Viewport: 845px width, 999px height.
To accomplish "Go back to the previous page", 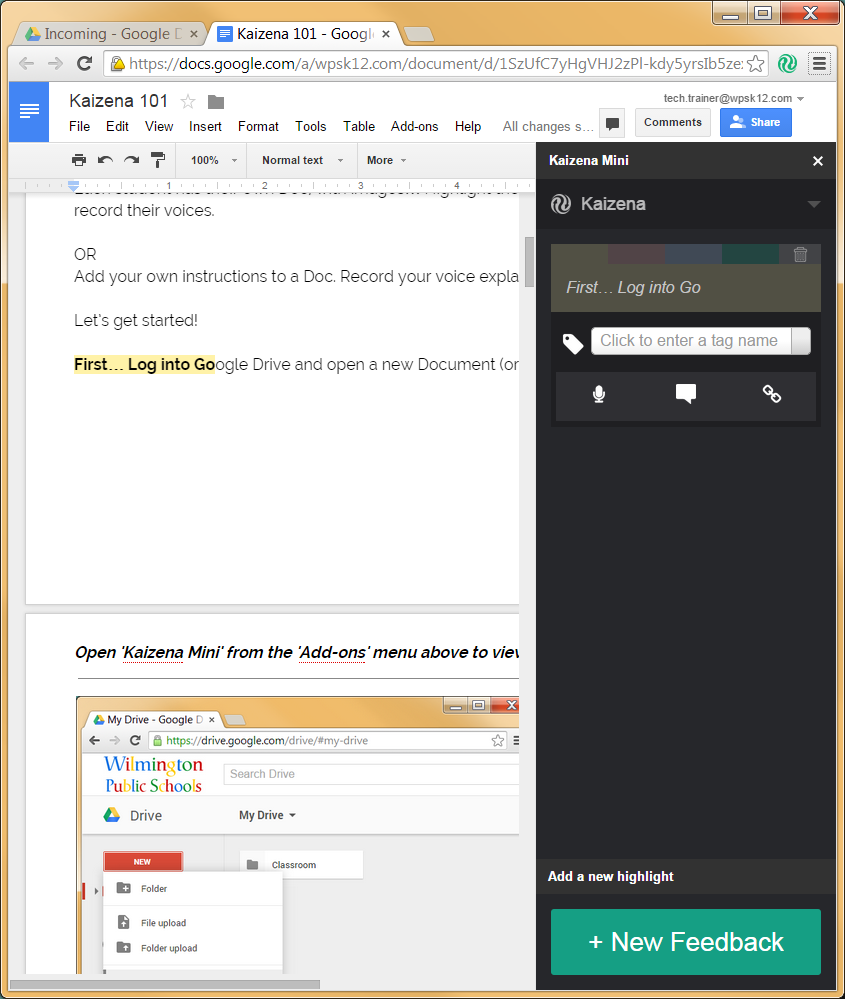I will tap(27, 63).
